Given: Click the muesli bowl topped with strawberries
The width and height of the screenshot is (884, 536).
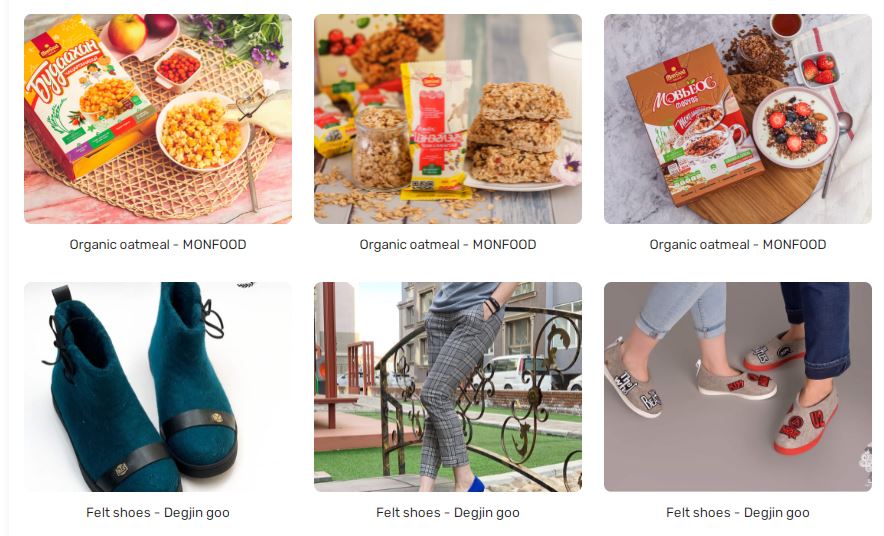Looking at the screenshot, I should pos(795,127).
